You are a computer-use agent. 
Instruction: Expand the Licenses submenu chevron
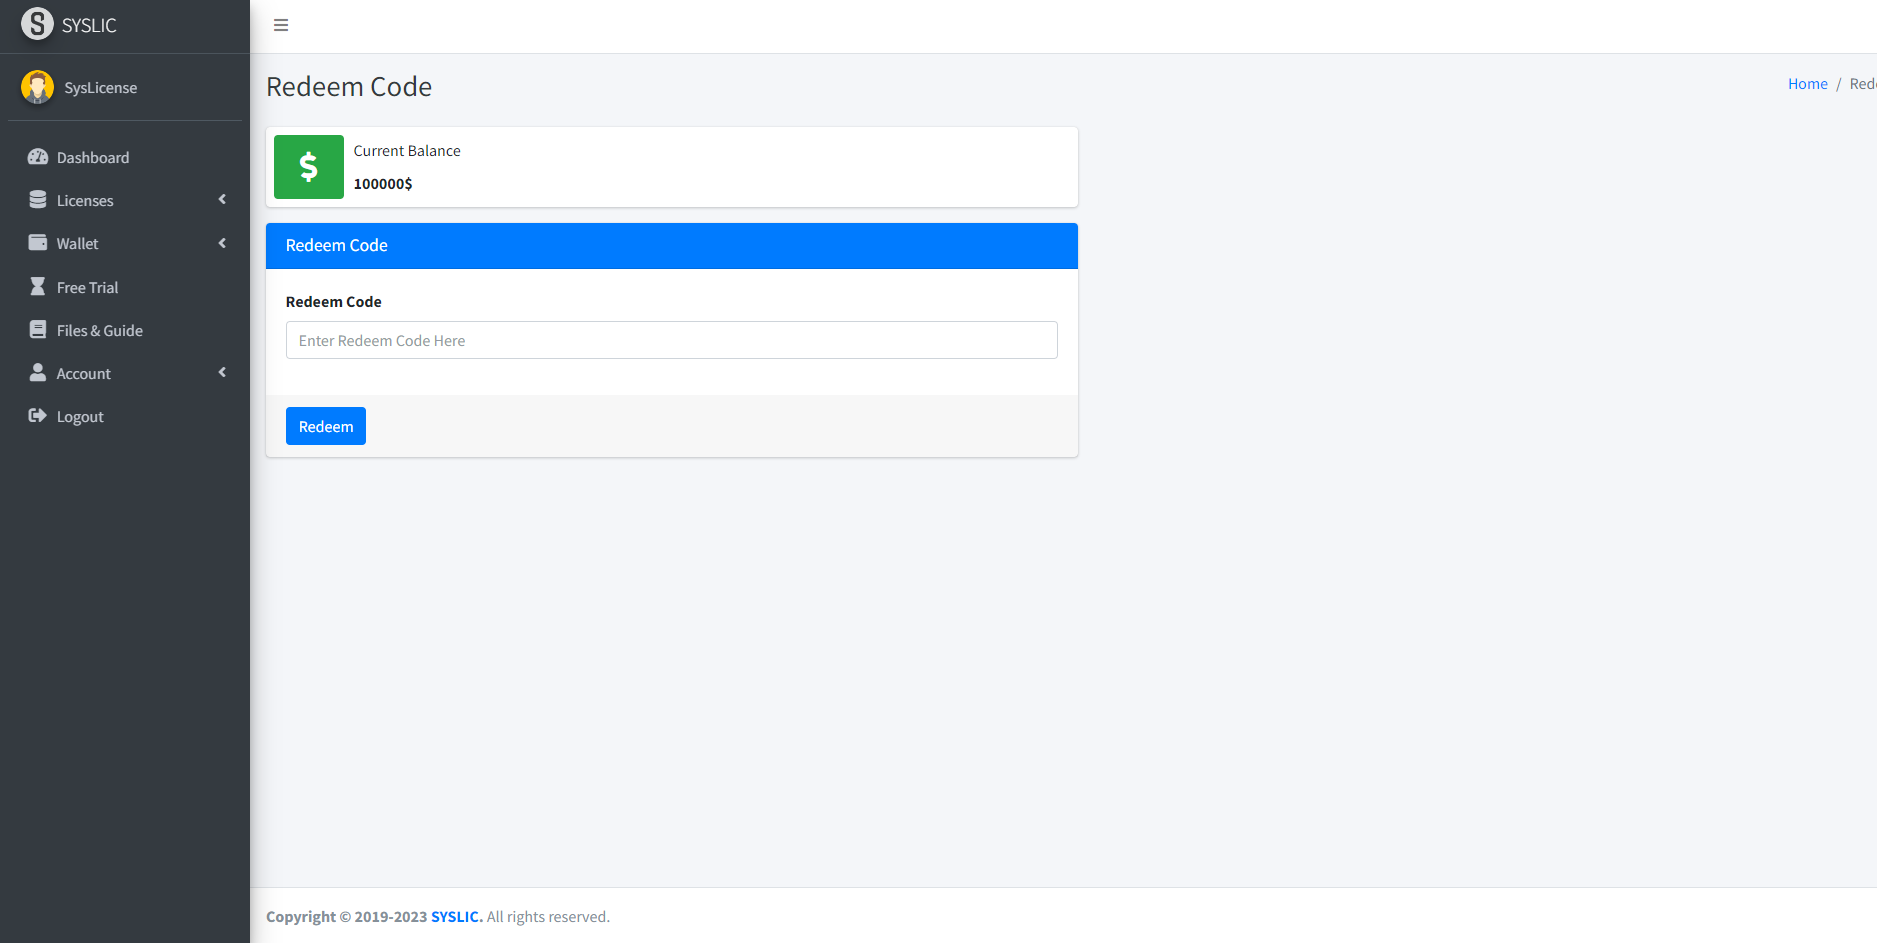(222, 200)
